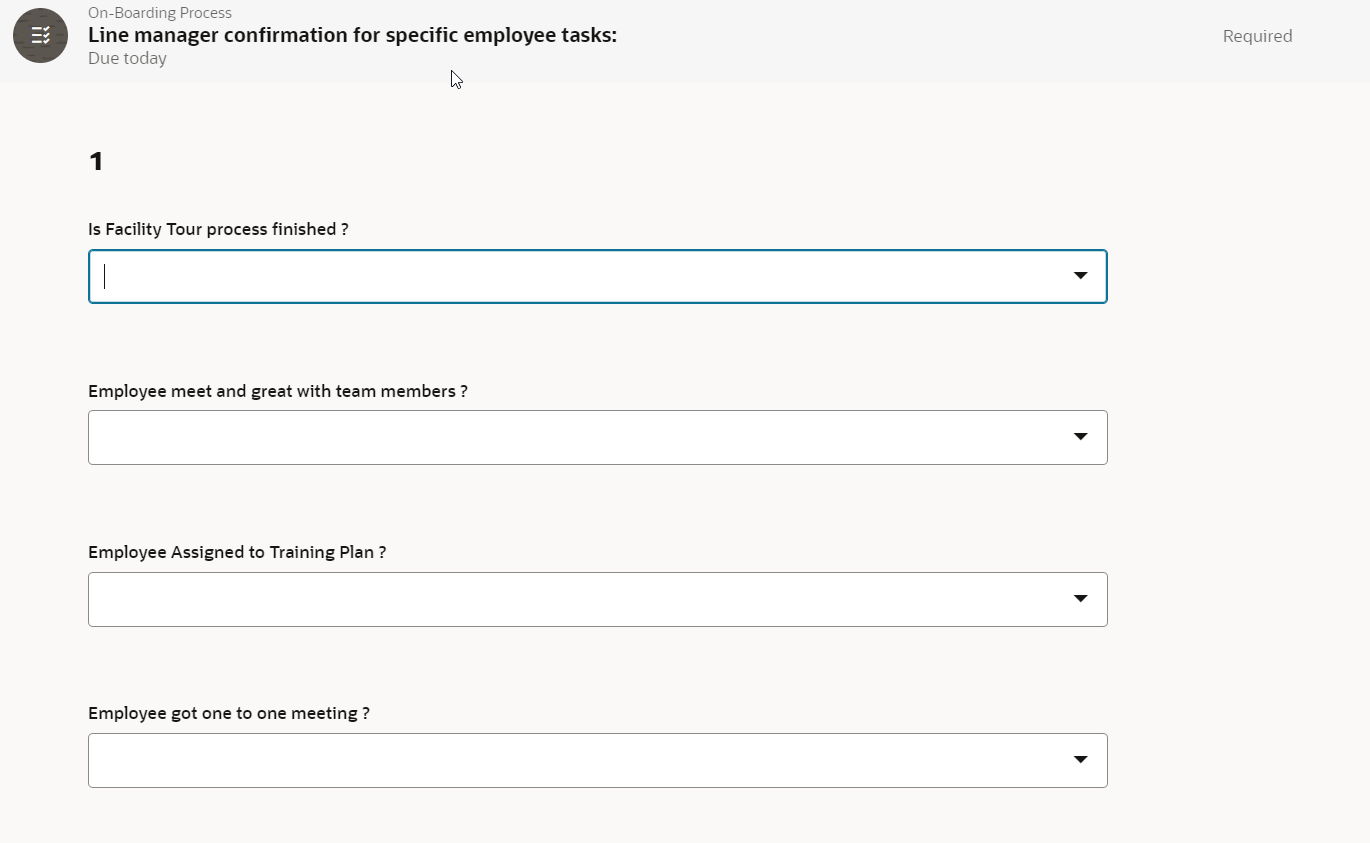1370x843 pixels.
Task: Expand the one to one meeting dropdown arrow
Action: [1080, 760]
